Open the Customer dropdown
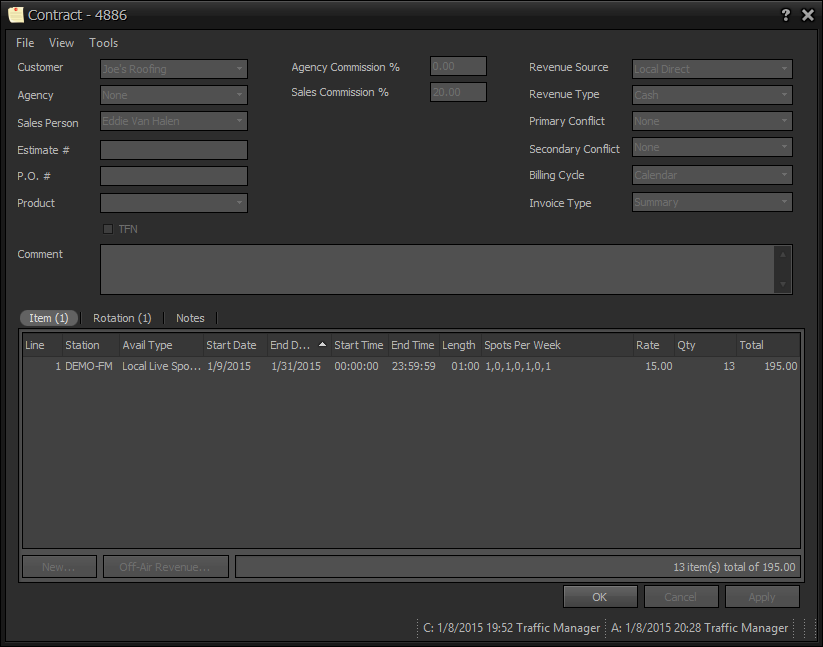 (x=174, y=69)
